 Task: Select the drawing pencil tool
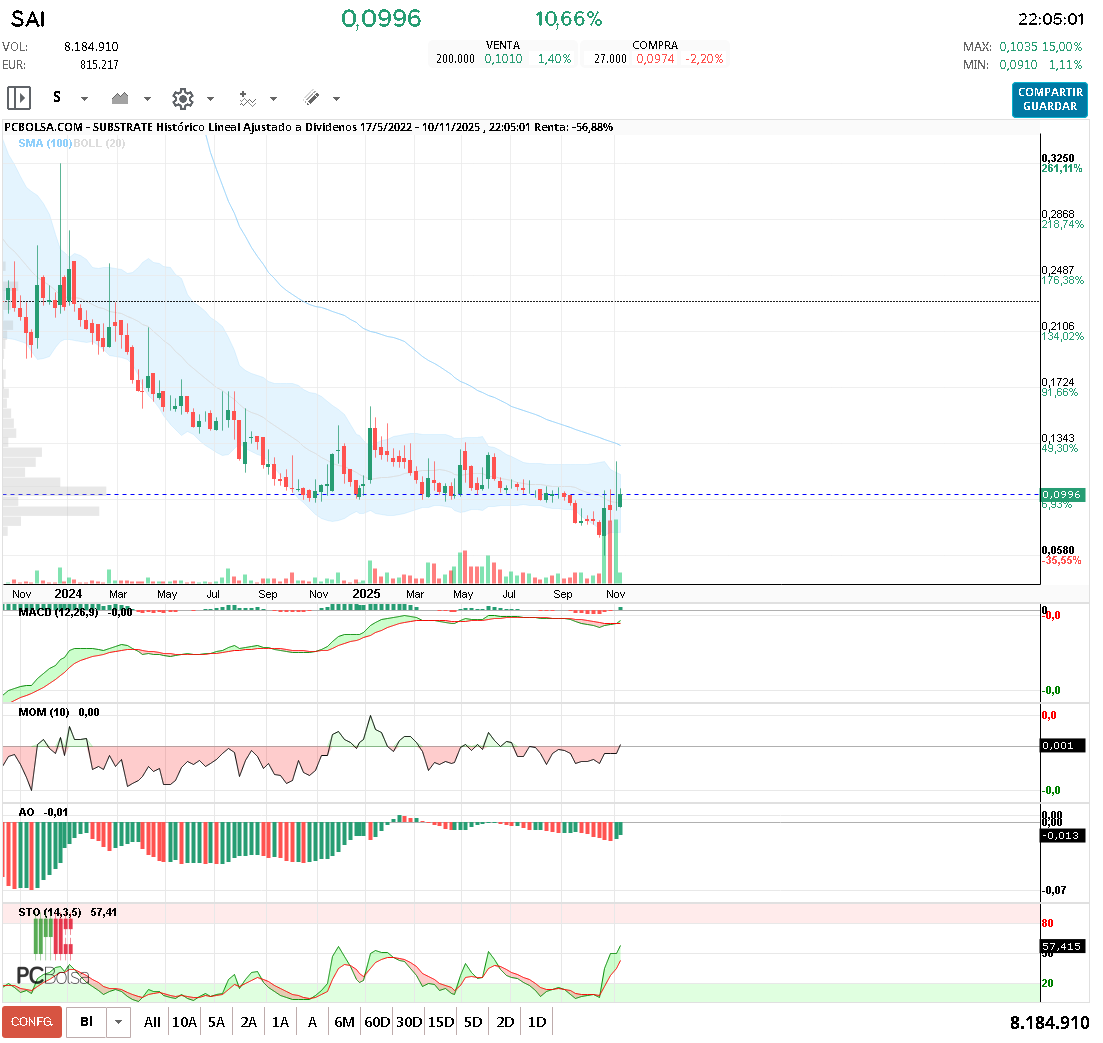pyautogui.click(x=312, y=98)
